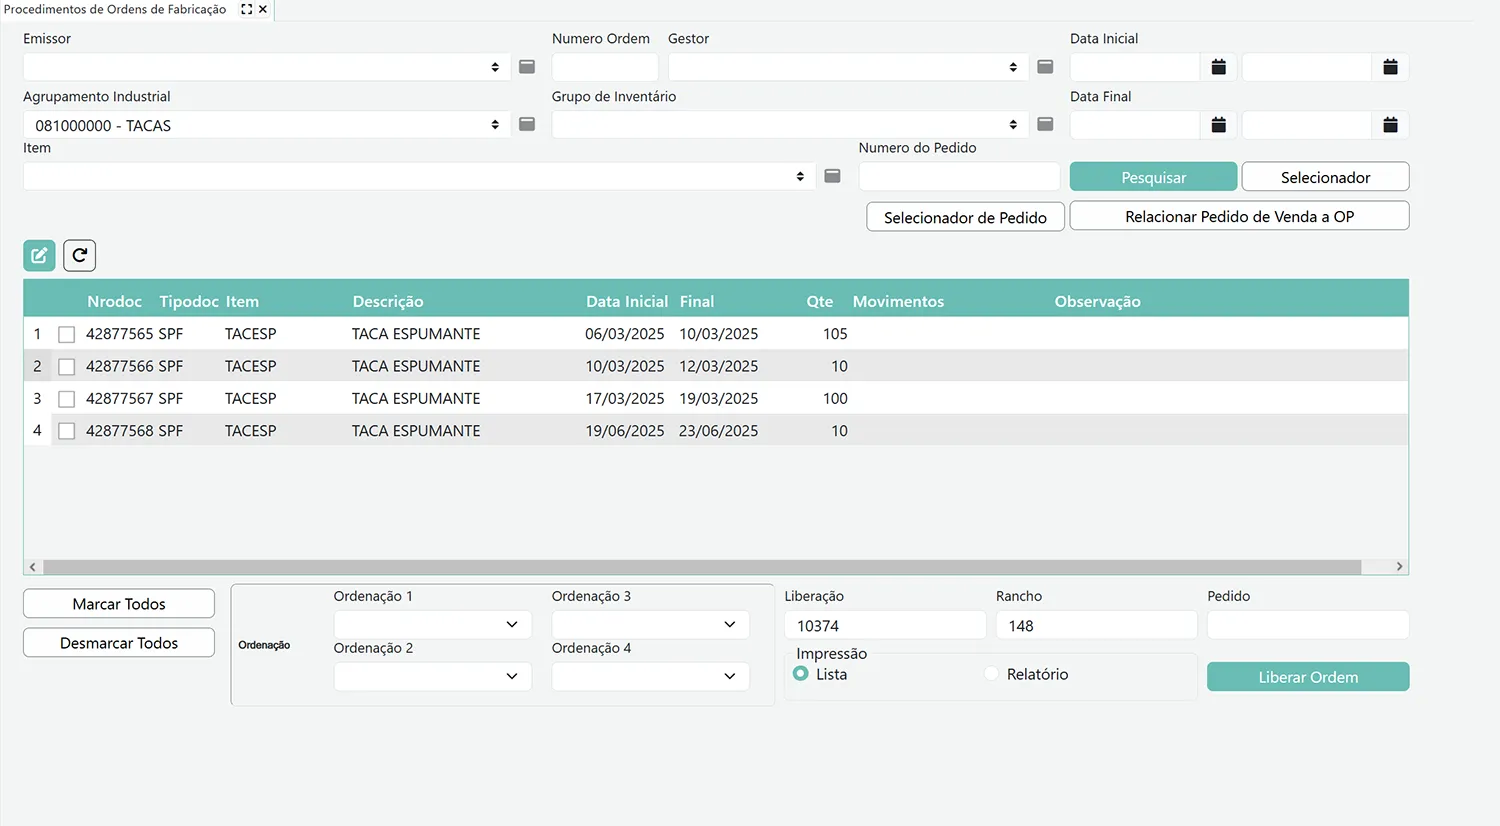Click date cell 17/03/2025
The height and width of the screenshot is (826, 1500).
(x=625, y=399)
